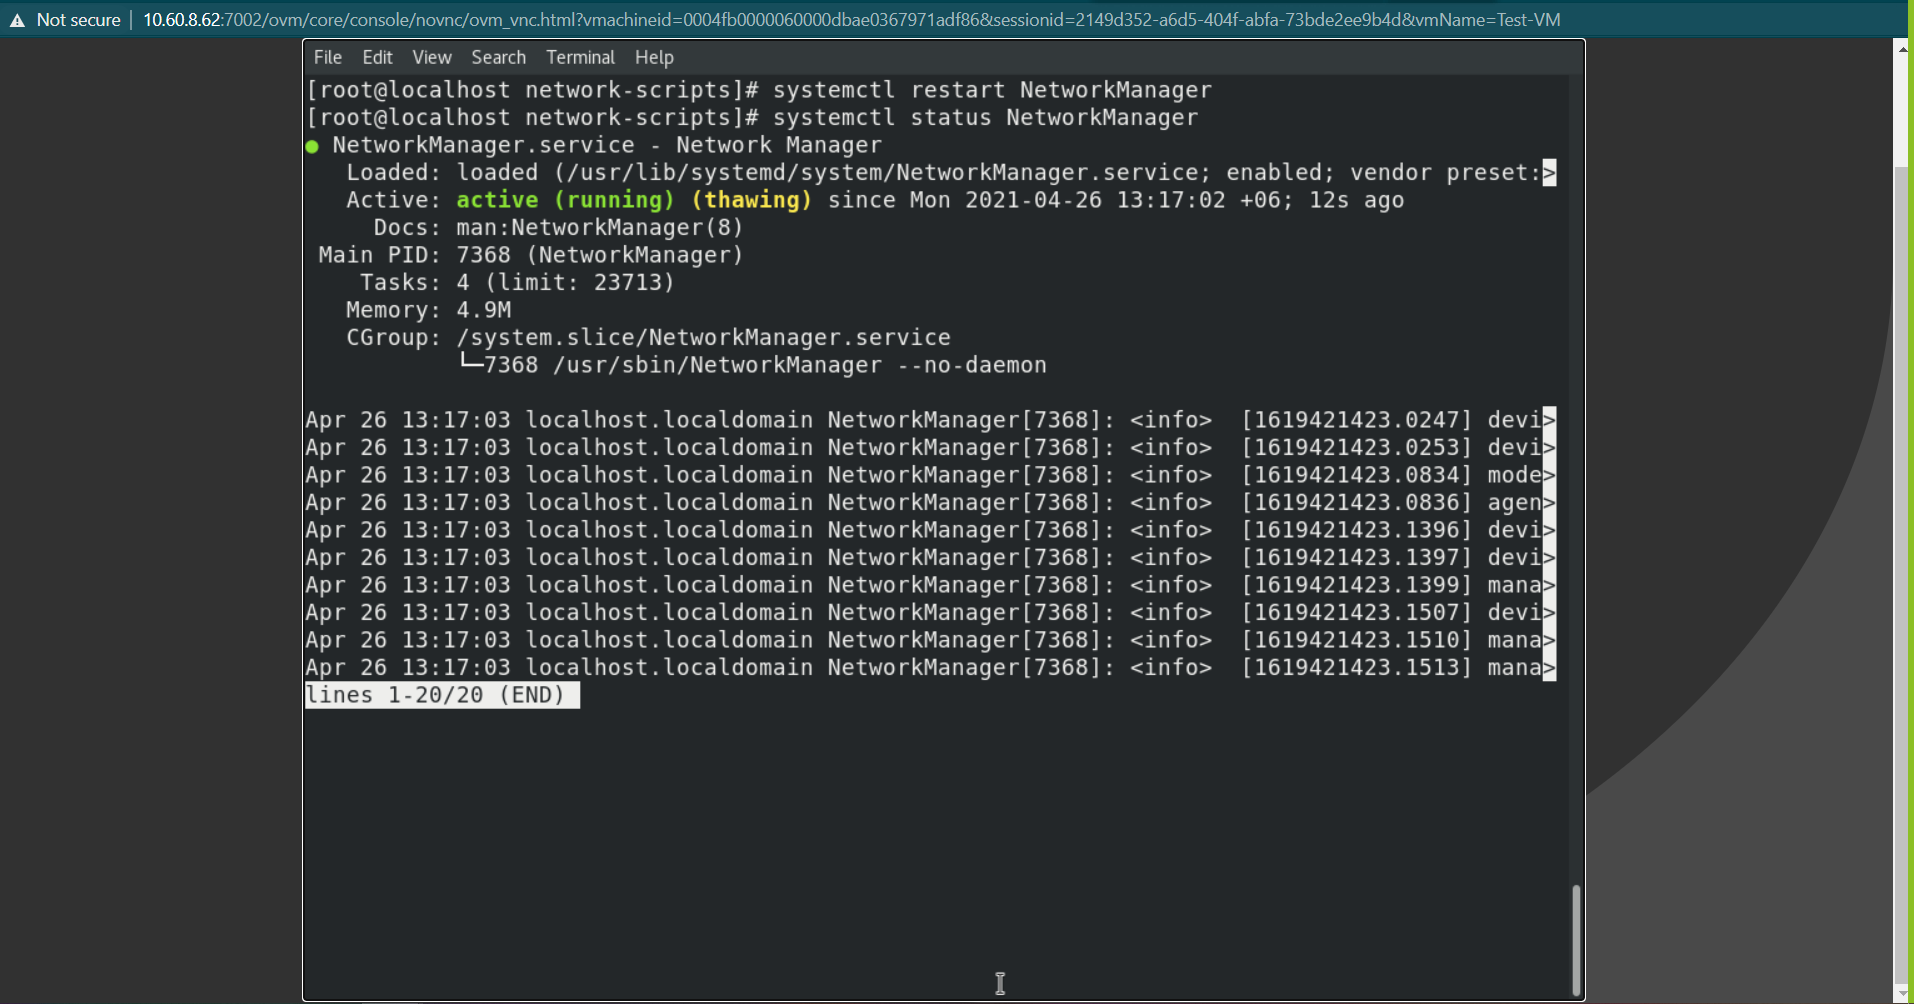Click browser scrollbar down arrow
Image resolution: width=1914 pixels, height=1004 pixels.
(1902, 994)
